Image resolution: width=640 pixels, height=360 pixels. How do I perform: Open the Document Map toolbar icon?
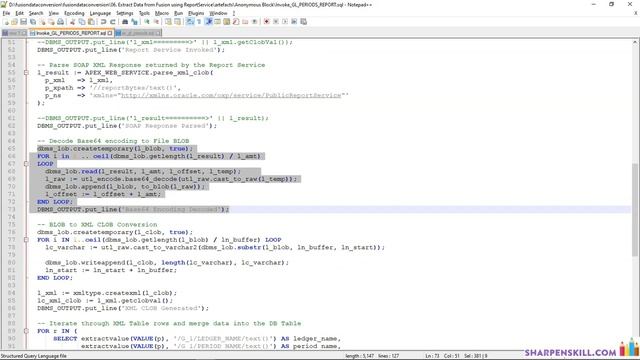click(x=227, y=22)
